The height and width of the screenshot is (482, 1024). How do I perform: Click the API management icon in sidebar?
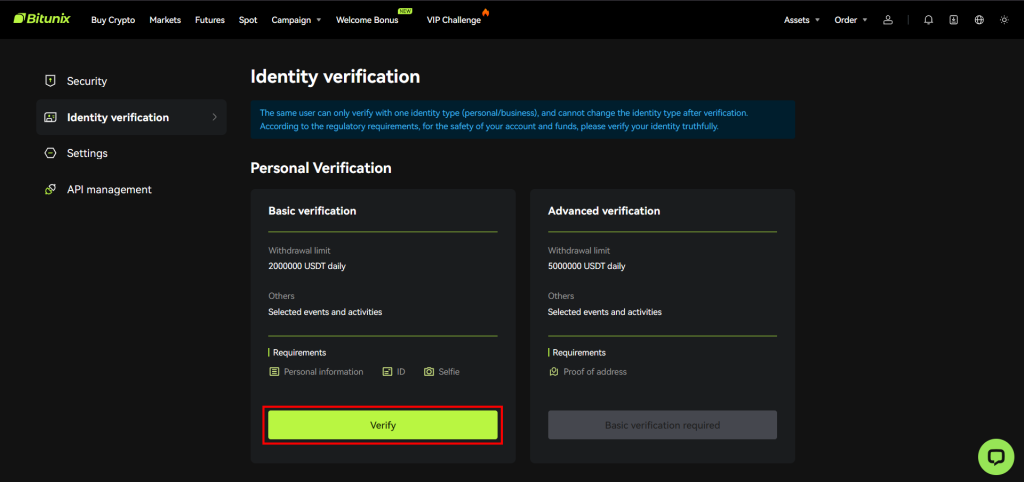50,189
